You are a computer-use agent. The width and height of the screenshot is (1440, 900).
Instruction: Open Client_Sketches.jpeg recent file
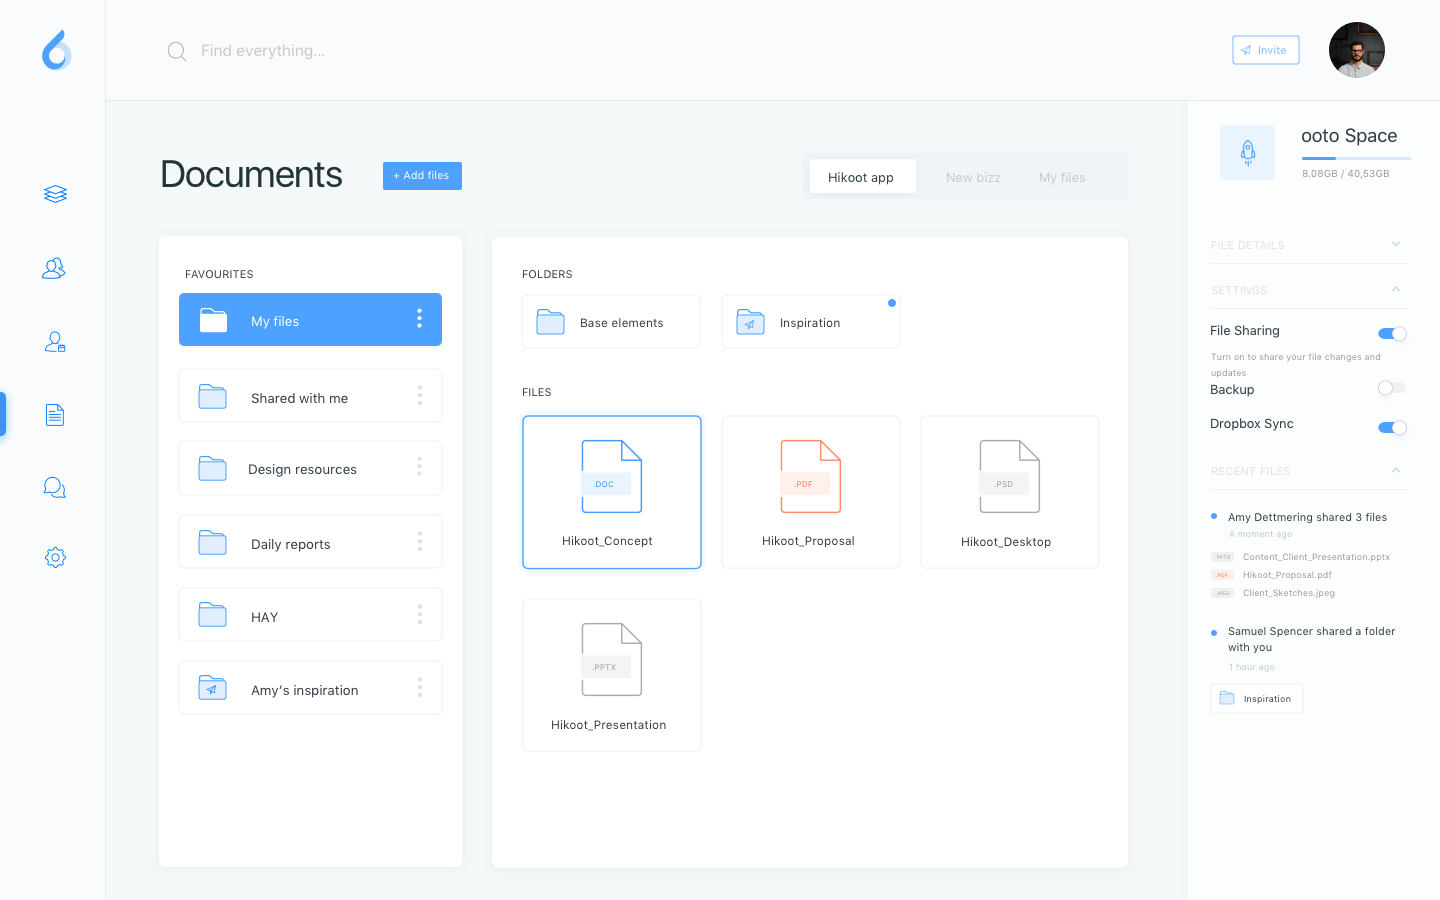[x=1273, y=593]
